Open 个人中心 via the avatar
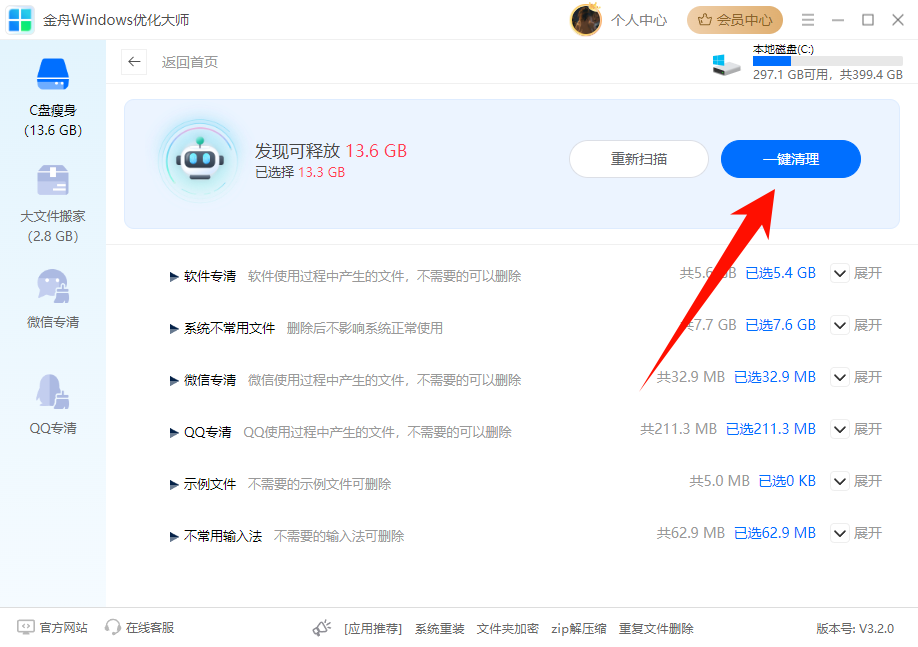Viewport: 918px width, 647px height. pos(586,19)
